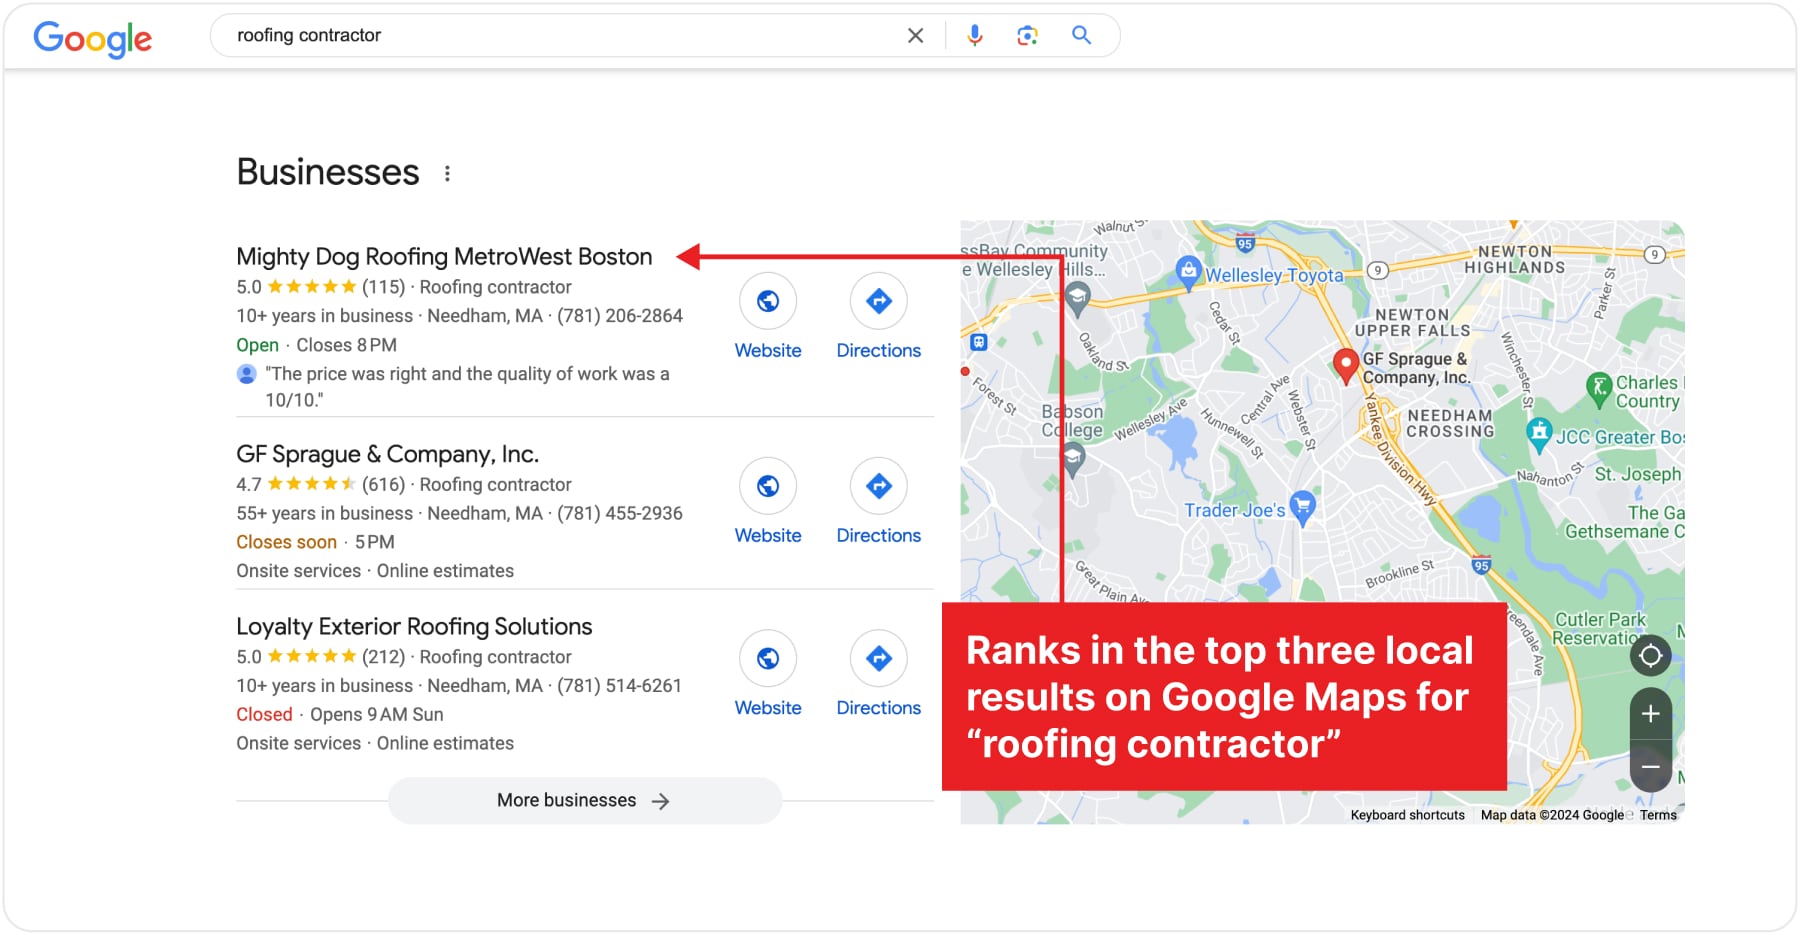Viewport: 1800px width, 935px height.
Task: Visit Mighty Dog Roofing website icon
Action: click(x=768, y=301)
